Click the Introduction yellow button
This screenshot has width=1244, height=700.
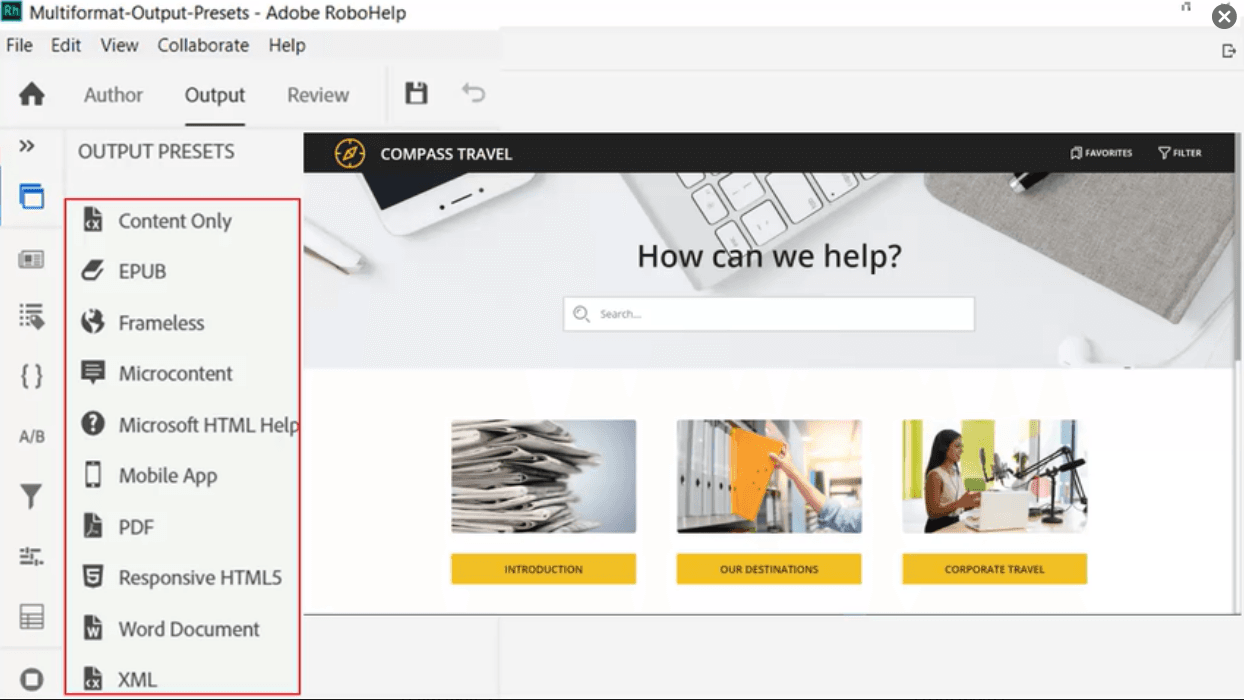coord(543,569)
